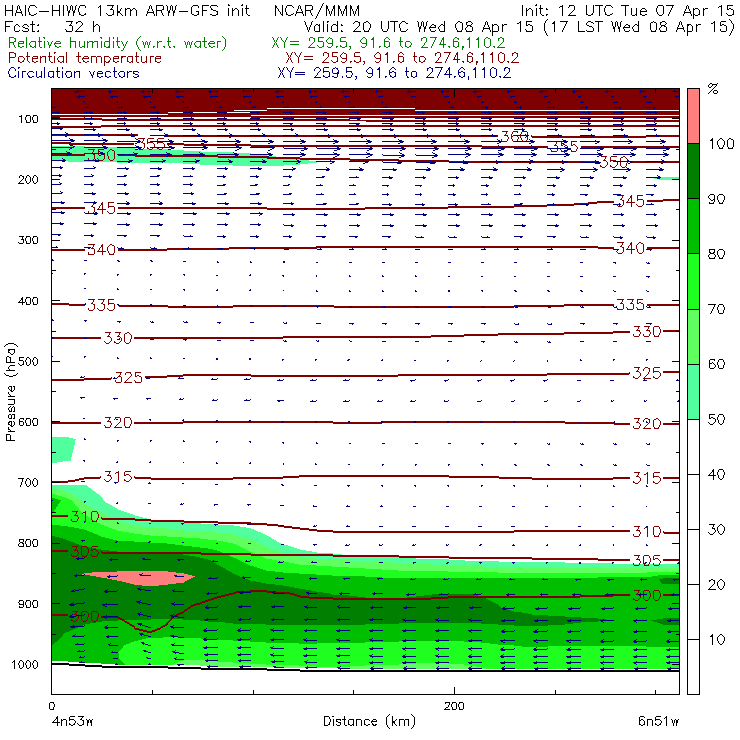Click the '700' pressure axis tick label

pyautogui.click(x=28, y=482)
